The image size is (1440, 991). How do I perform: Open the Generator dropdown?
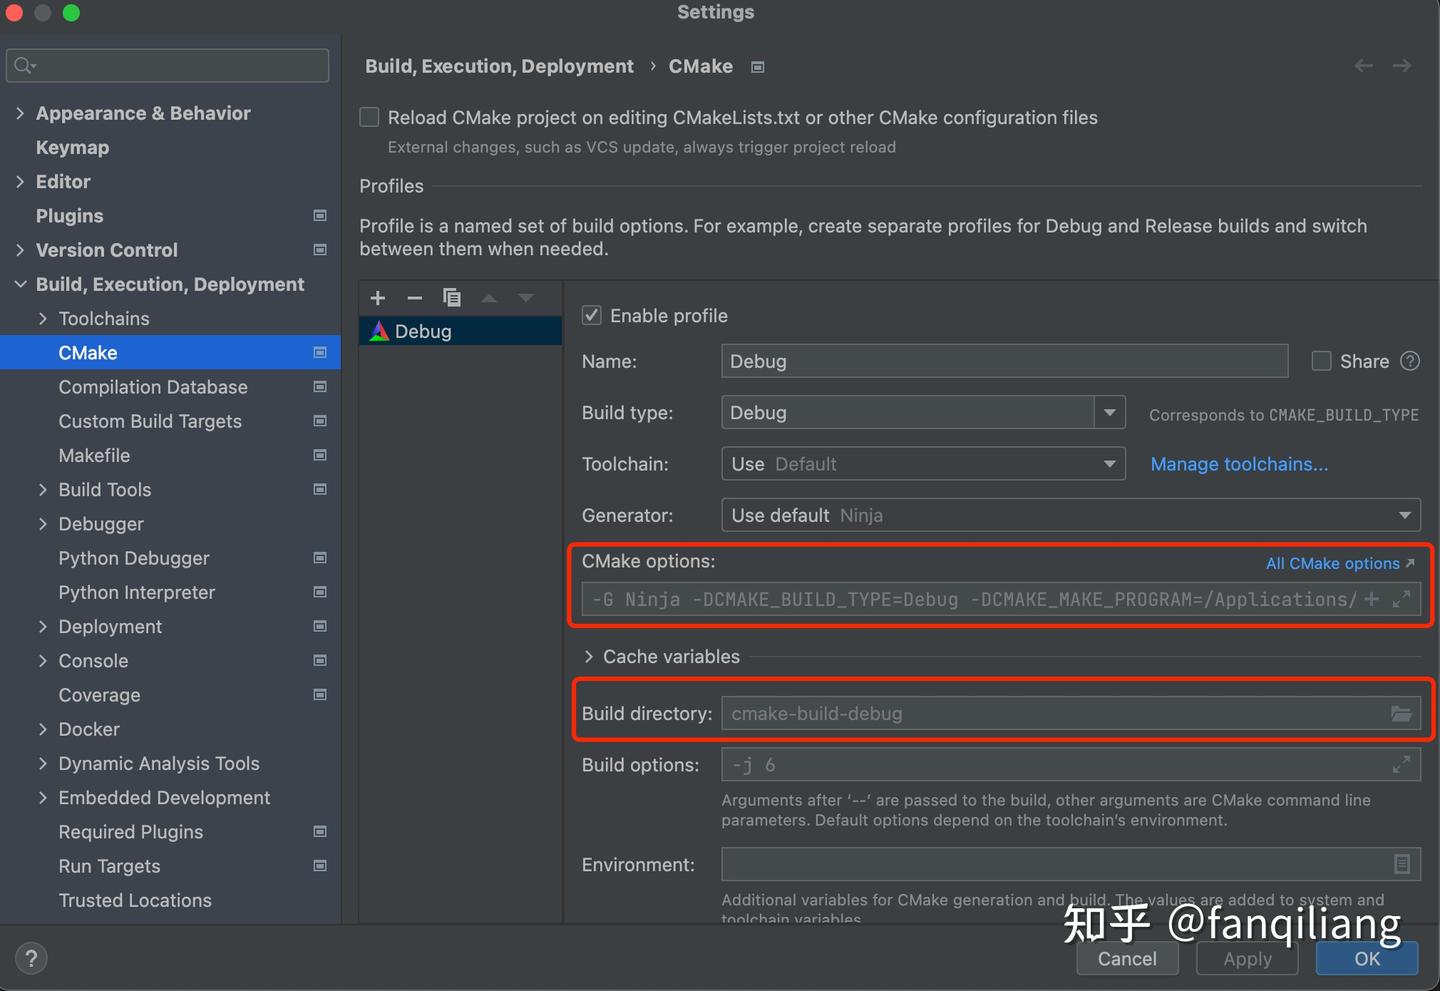coord(1404,515)
